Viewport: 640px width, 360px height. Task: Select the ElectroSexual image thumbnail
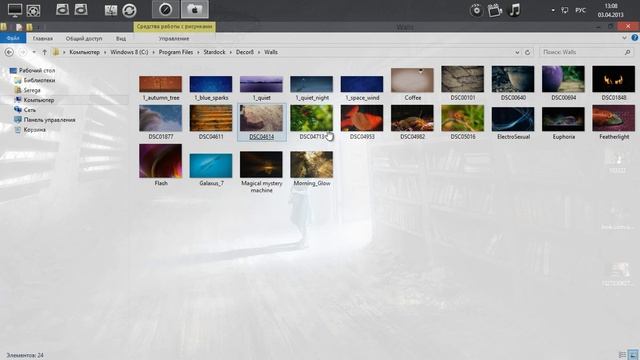pyautogui.click(x=513, y=119)
